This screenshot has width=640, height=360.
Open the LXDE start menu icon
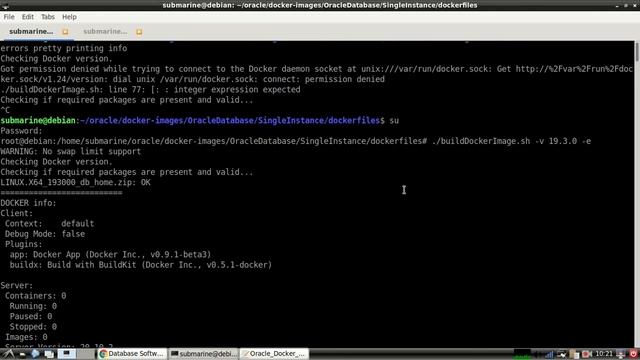tap(9, 354)
